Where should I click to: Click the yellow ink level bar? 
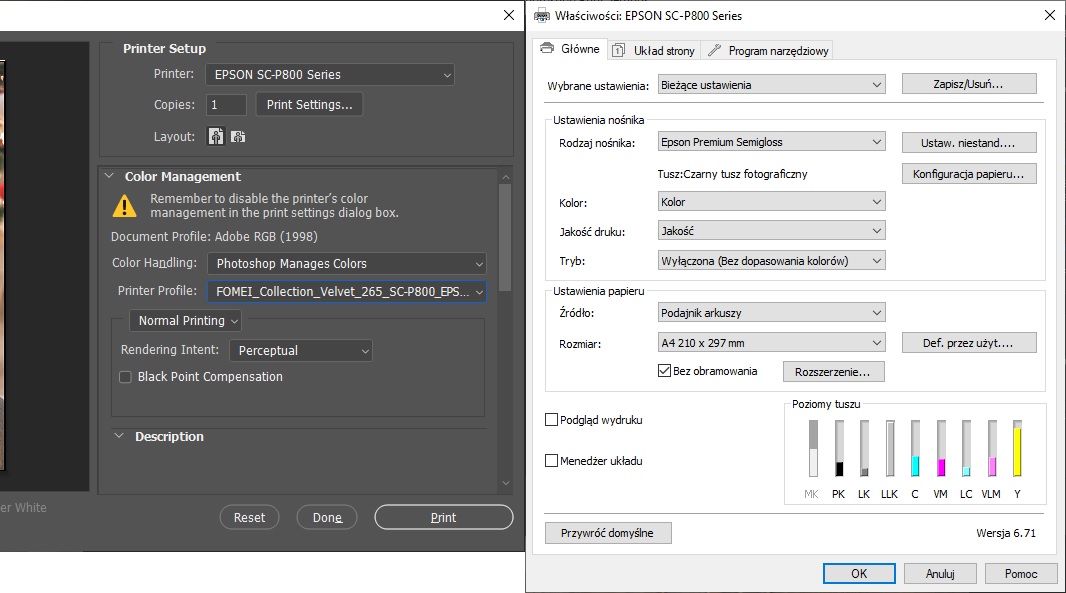coord(1017,448)
